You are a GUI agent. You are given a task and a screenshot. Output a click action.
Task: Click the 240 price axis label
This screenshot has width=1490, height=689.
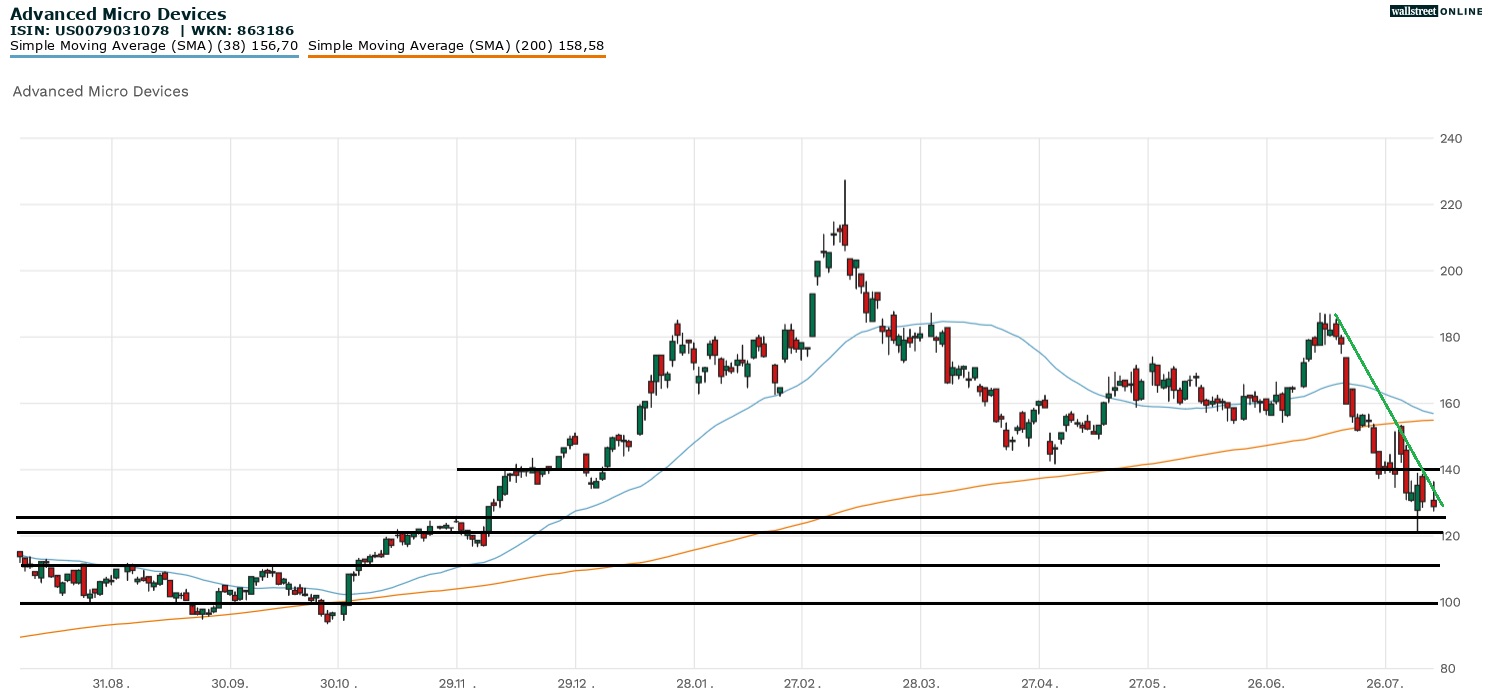point(1450,138)
